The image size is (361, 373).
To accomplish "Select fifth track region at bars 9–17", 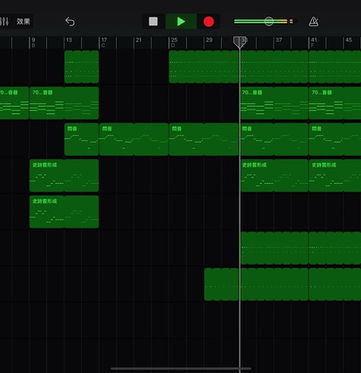I will point(64,212).
